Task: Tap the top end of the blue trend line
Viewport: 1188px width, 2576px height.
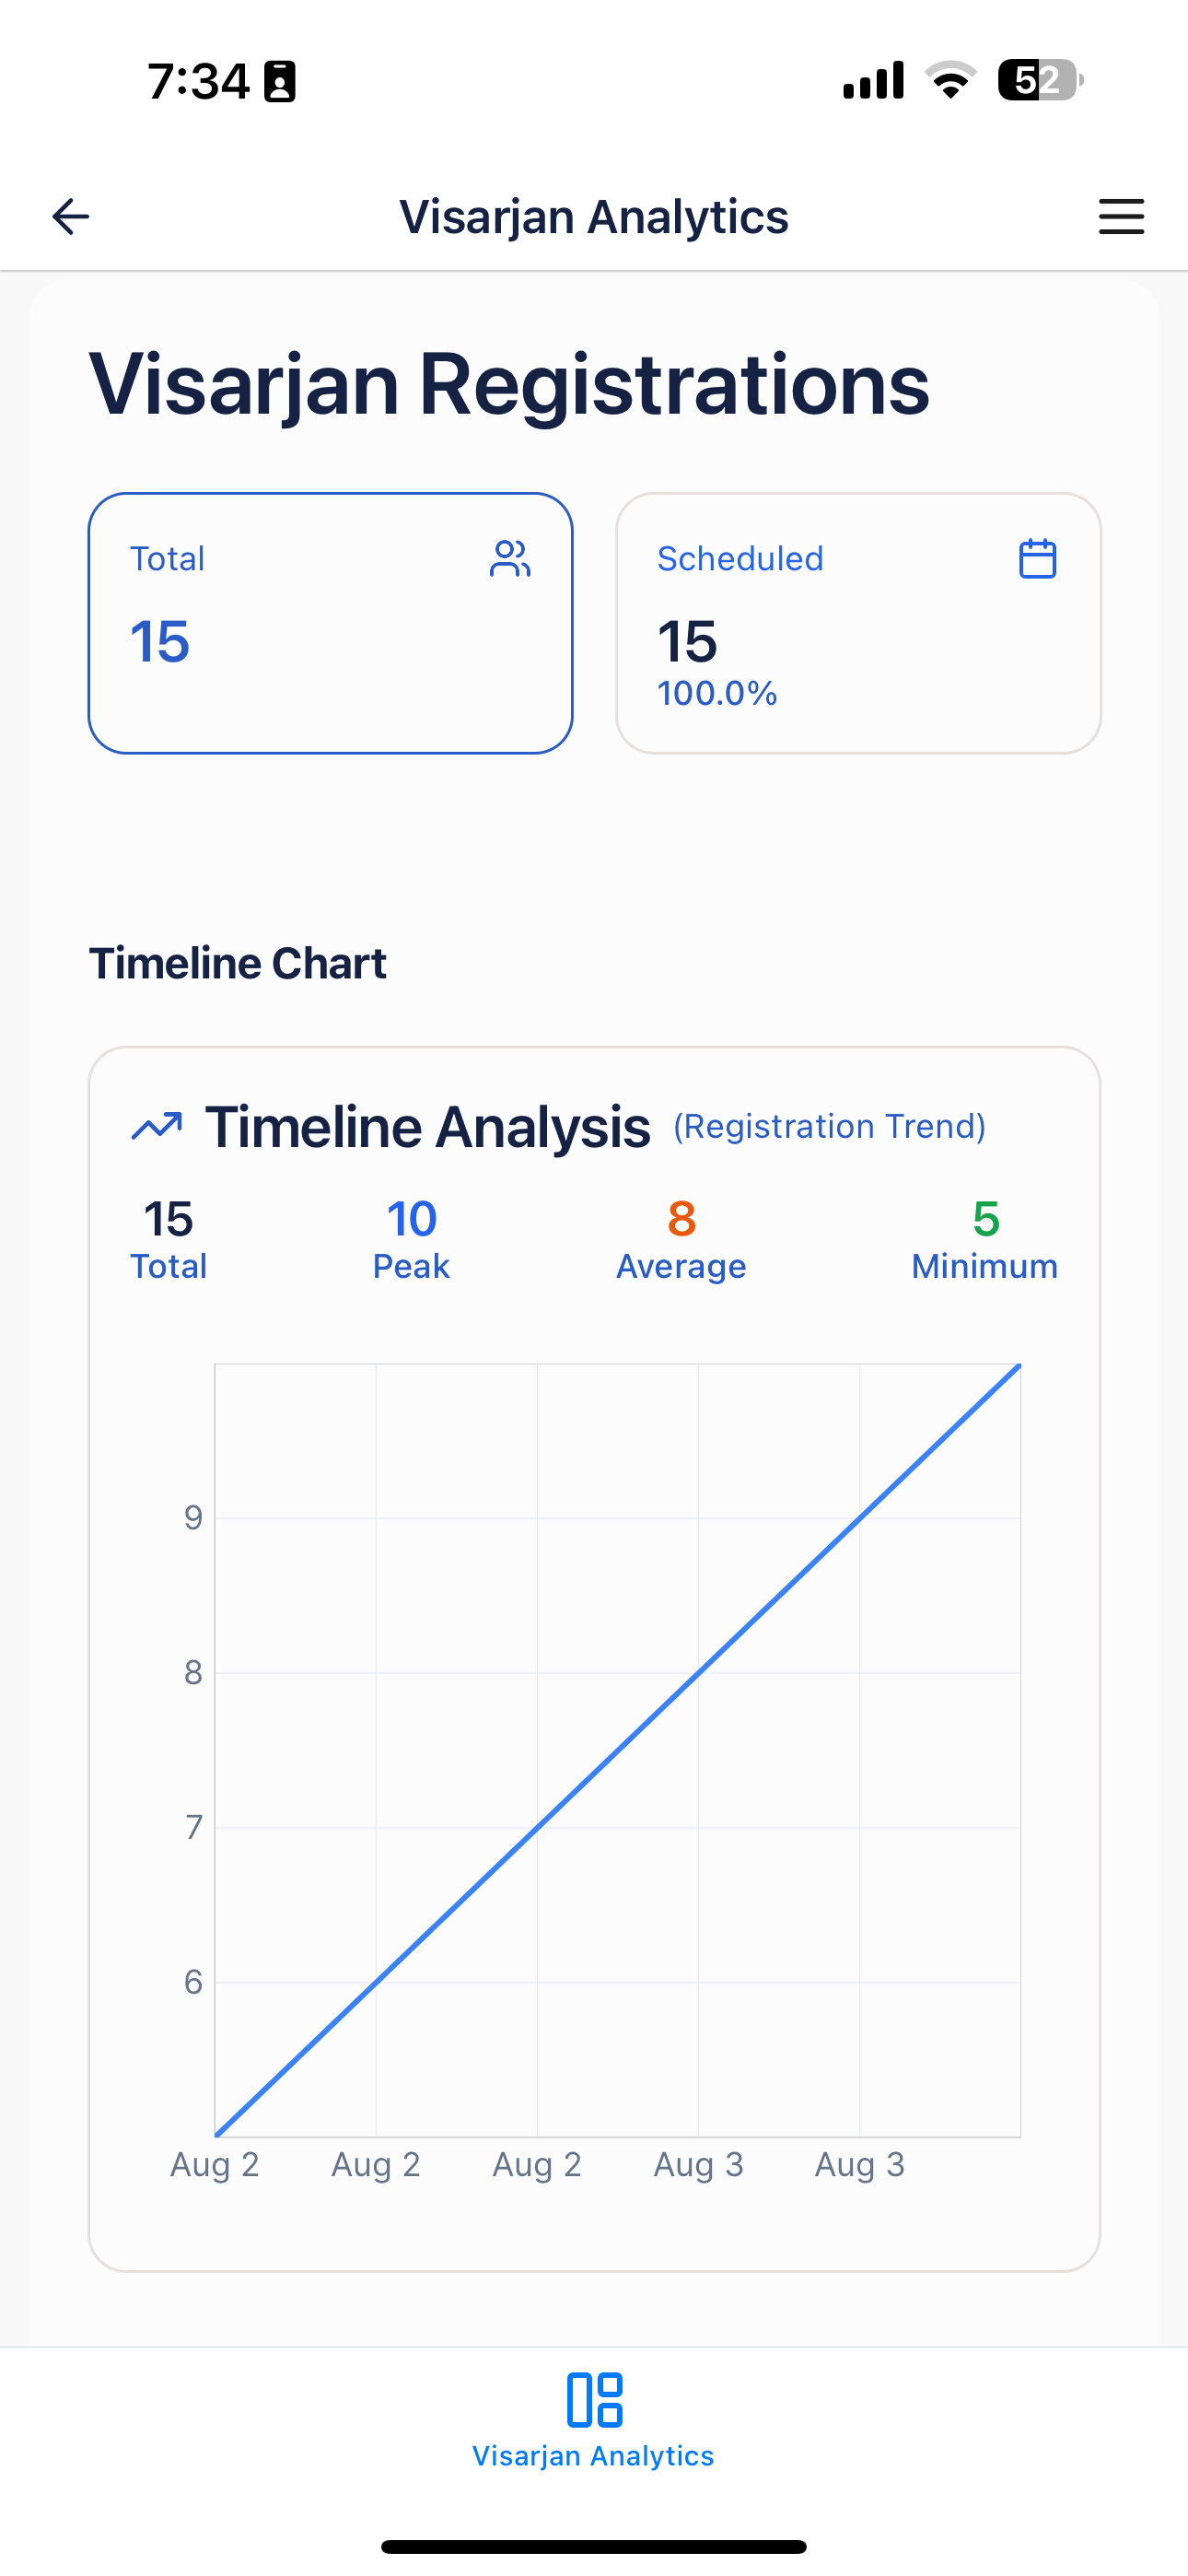Action: coord(1018,1366)
